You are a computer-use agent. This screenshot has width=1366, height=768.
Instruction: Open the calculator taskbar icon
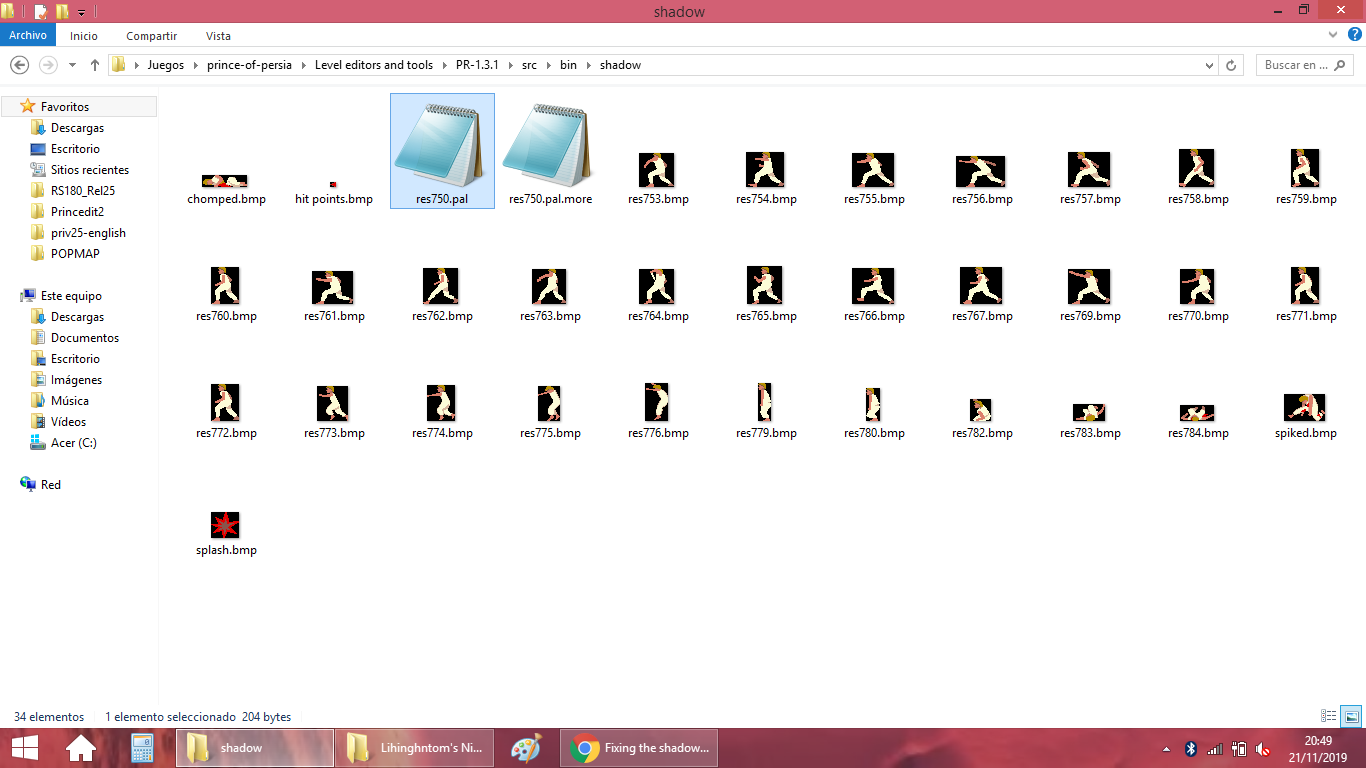pyautogui.click(x=142, y=748)
